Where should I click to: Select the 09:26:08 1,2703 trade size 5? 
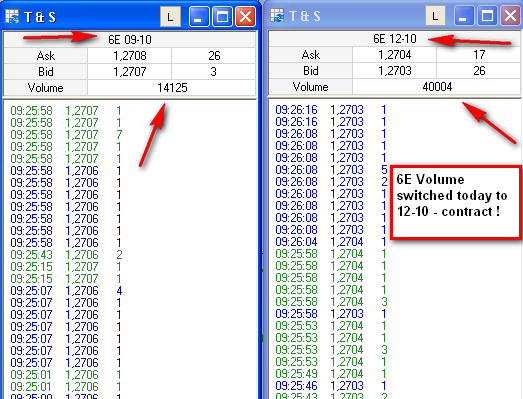tap(331, 170)
